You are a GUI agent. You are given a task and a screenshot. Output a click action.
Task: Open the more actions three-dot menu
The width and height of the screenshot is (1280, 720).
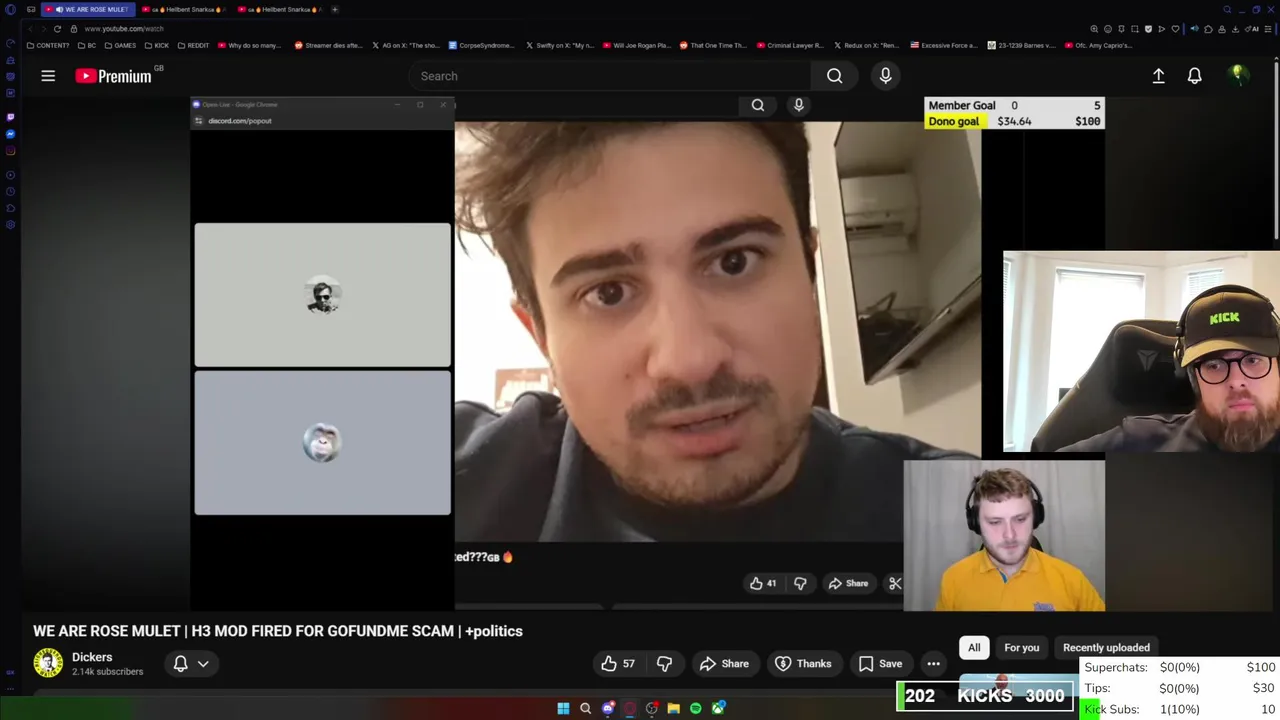pos(933,664)
